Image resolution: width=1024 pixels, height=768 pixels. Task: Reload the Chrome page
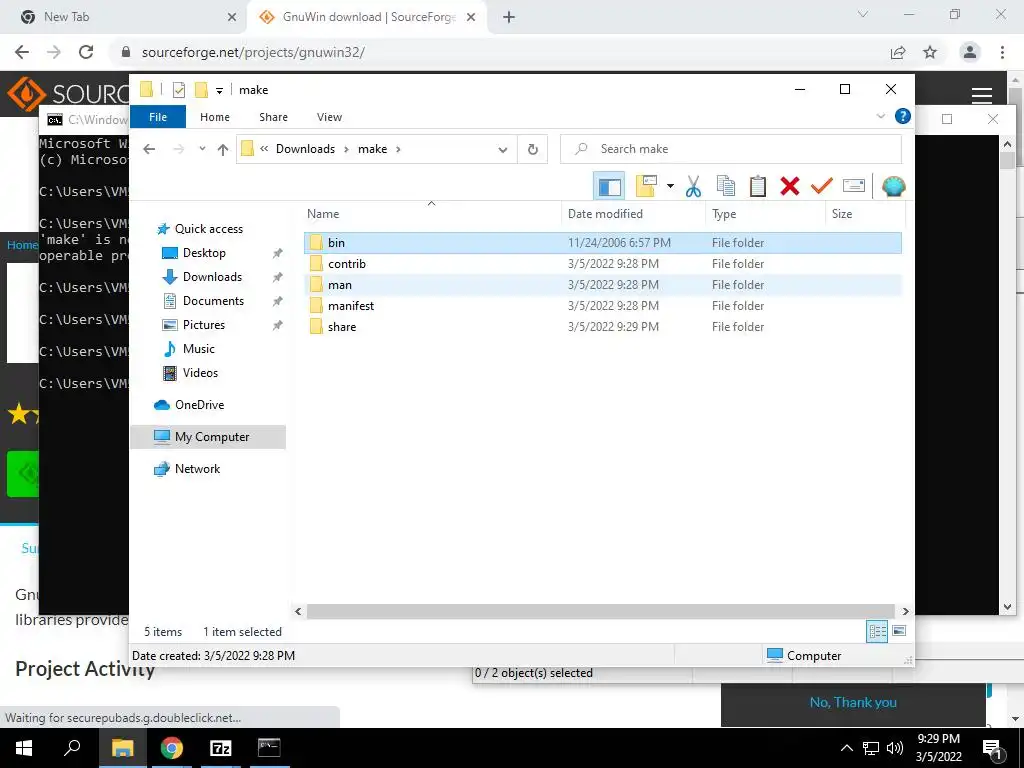click(86, 52)
